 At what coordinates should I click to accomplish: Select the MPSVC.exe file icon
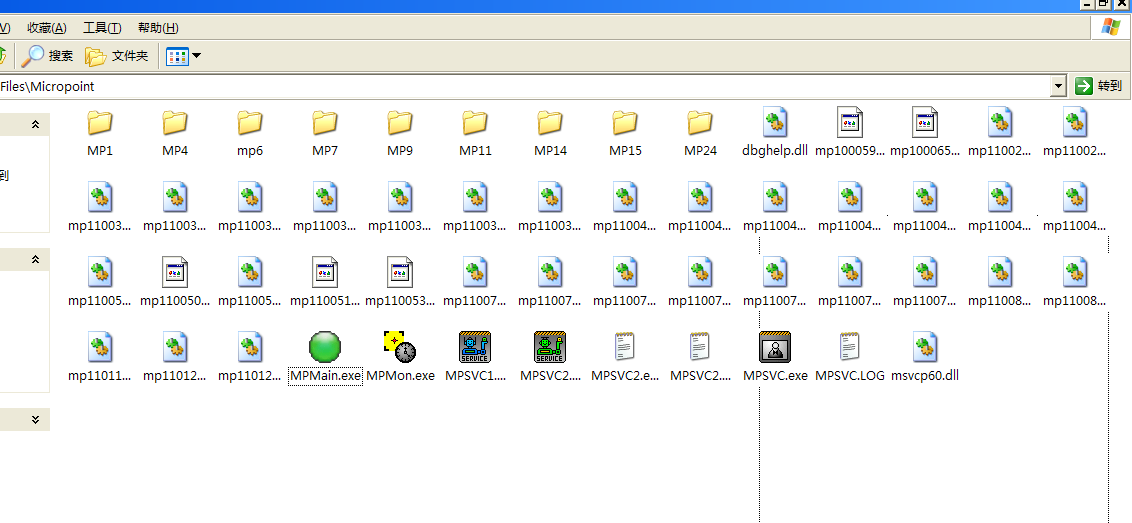pos(775,347)
